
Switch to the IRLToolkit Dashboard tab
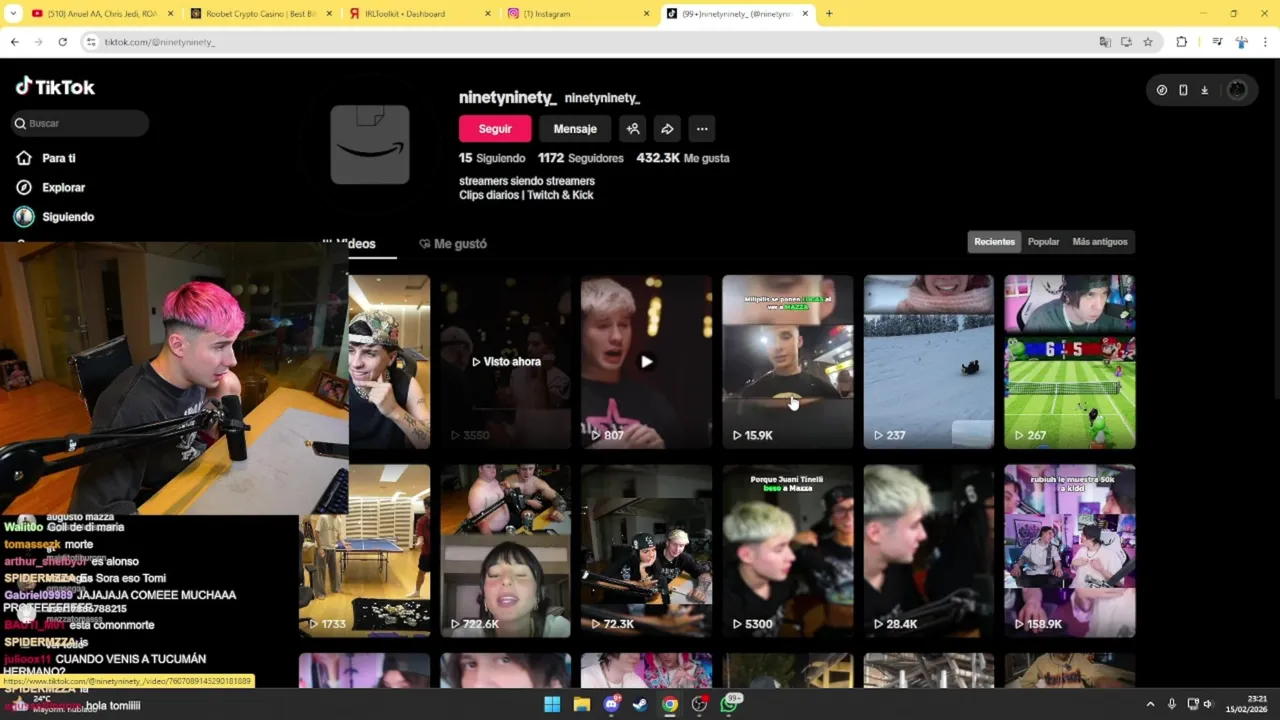pyautogui.click(x=420, y=14)
